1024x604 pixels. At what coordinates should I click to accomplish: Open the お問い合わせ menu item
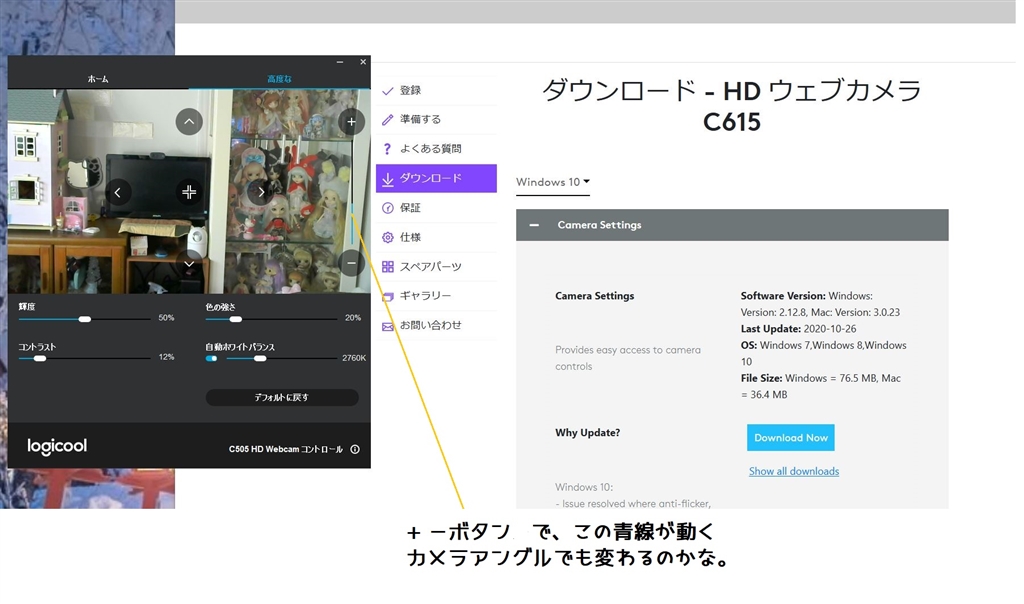436,326
